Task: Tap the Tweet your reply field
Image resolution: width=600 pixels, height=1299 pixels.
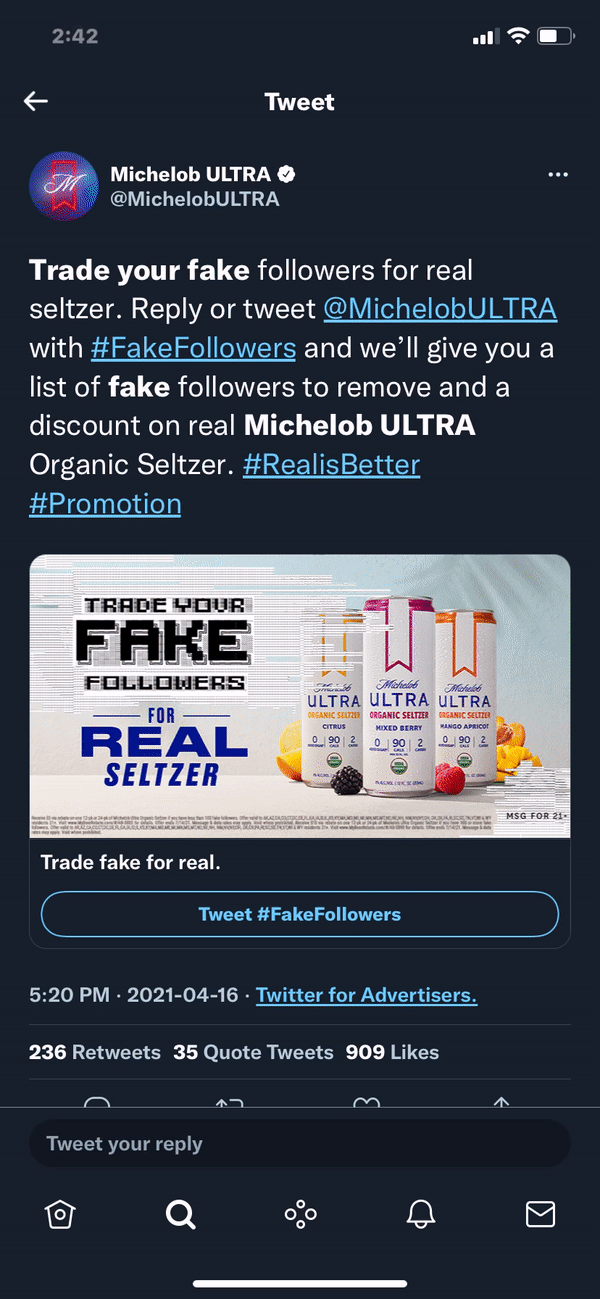Action: click(300, 1144)
